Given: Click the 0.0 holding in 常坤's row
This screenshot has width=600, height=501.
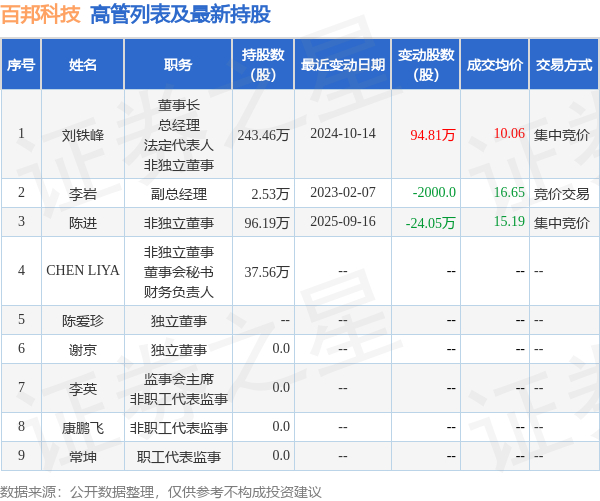Looking at the screenshot, I should tap(281, 455).
